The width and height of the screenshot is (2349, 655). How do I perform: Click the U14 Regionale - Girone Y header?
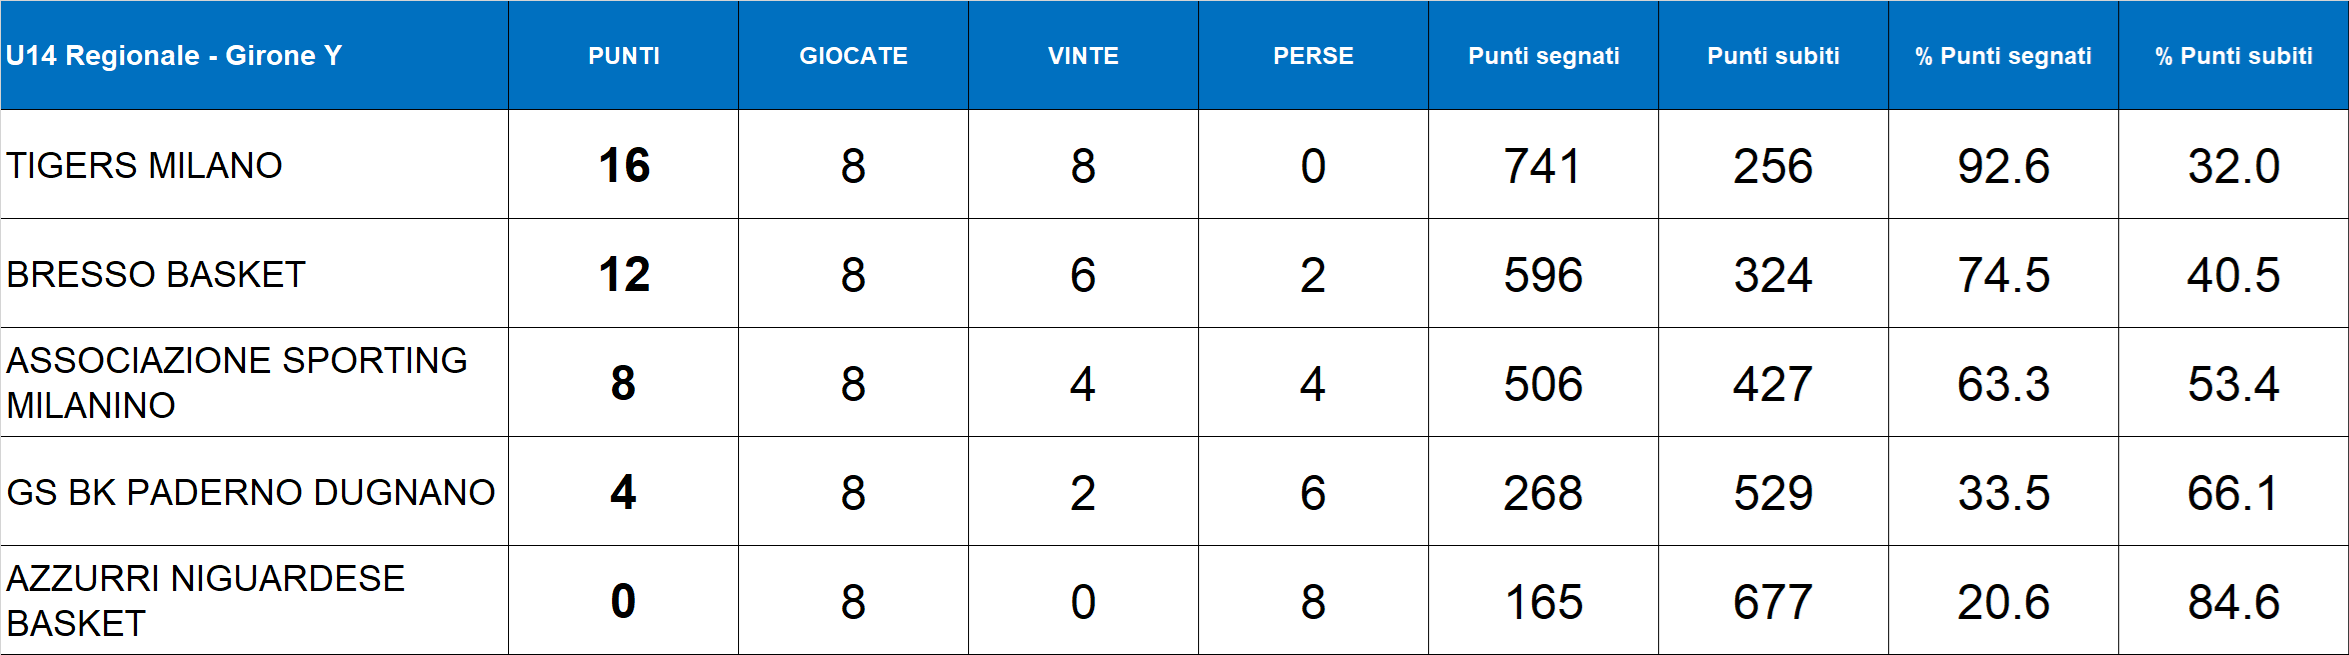pyautogui.click(x=174, y=56)
